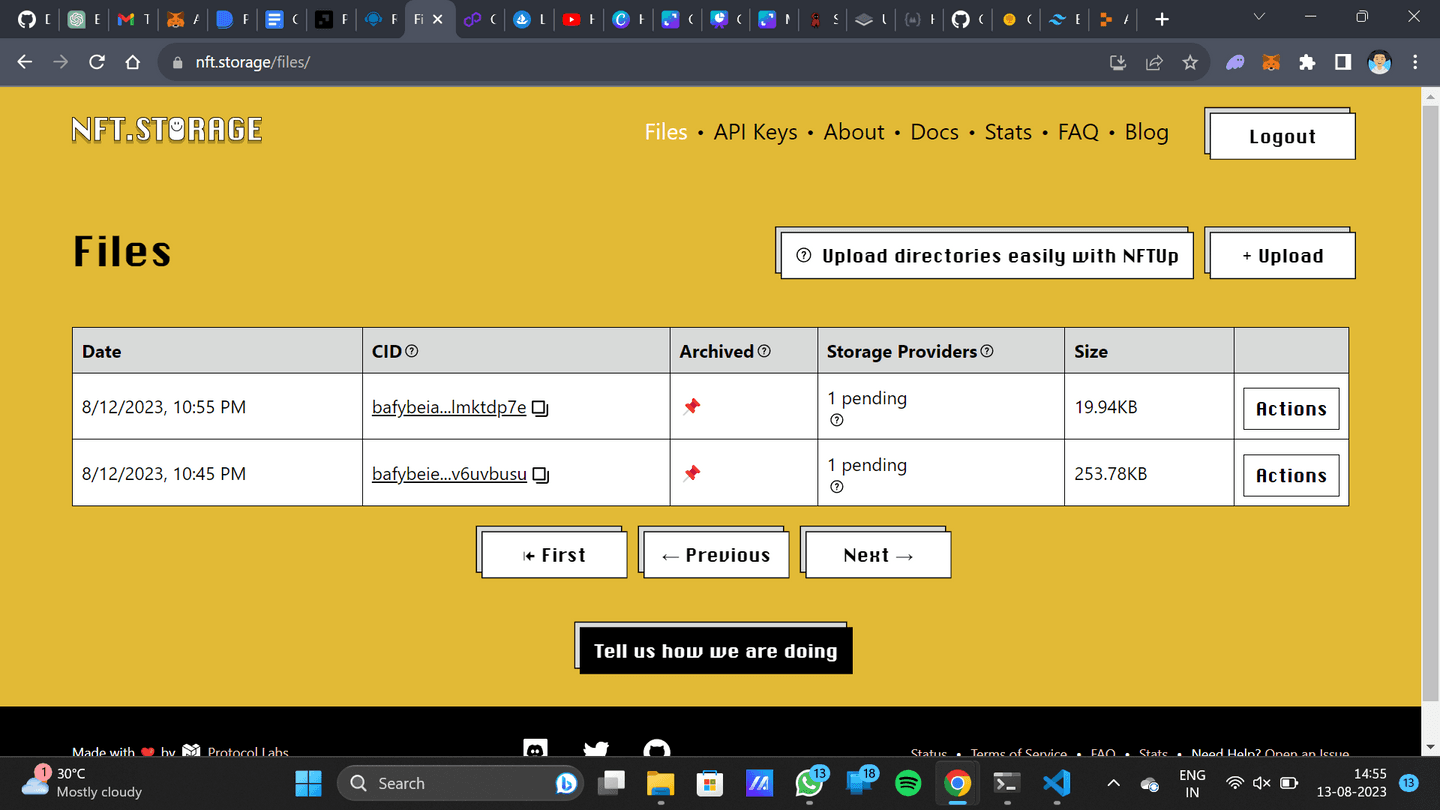1440x810 pixels.
Task: Open a new browser tab with plus
Action: tap(1161, 19)
